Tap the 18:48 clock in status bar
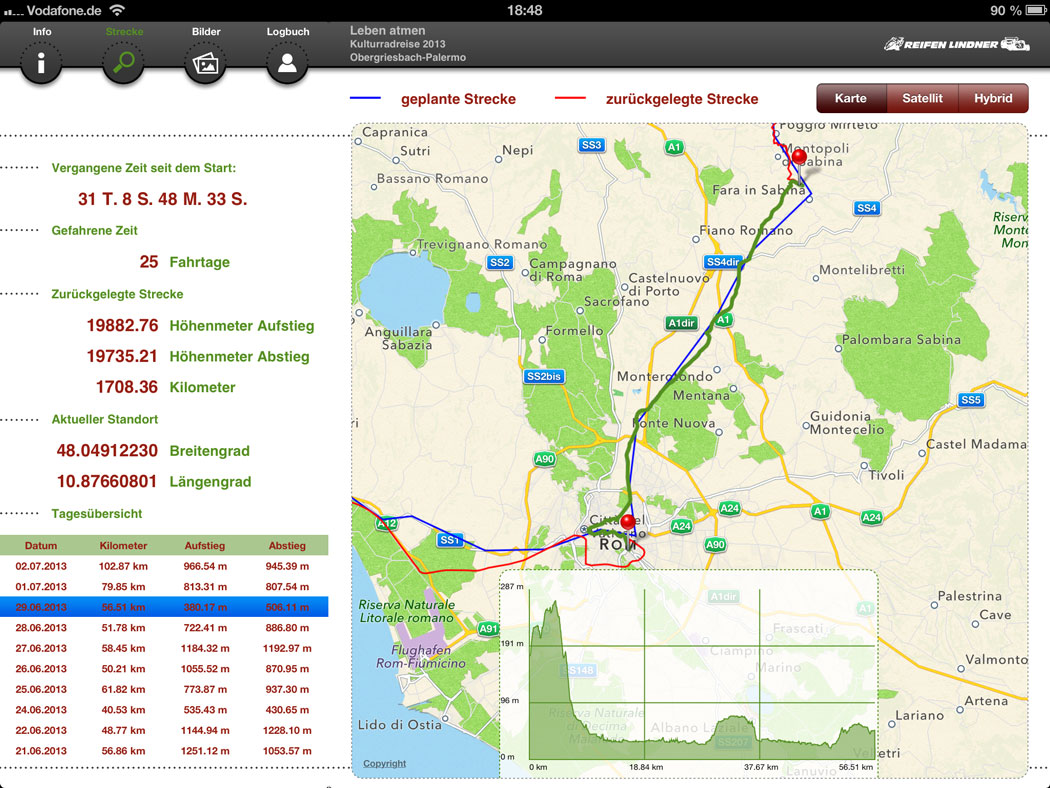The width and height of the screenshot is (1050, 788). [524, 10]
